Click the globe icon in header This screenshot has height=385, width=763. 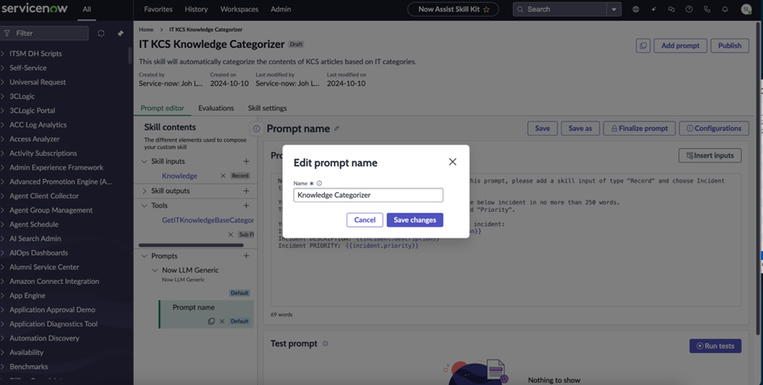click(636, 9)
